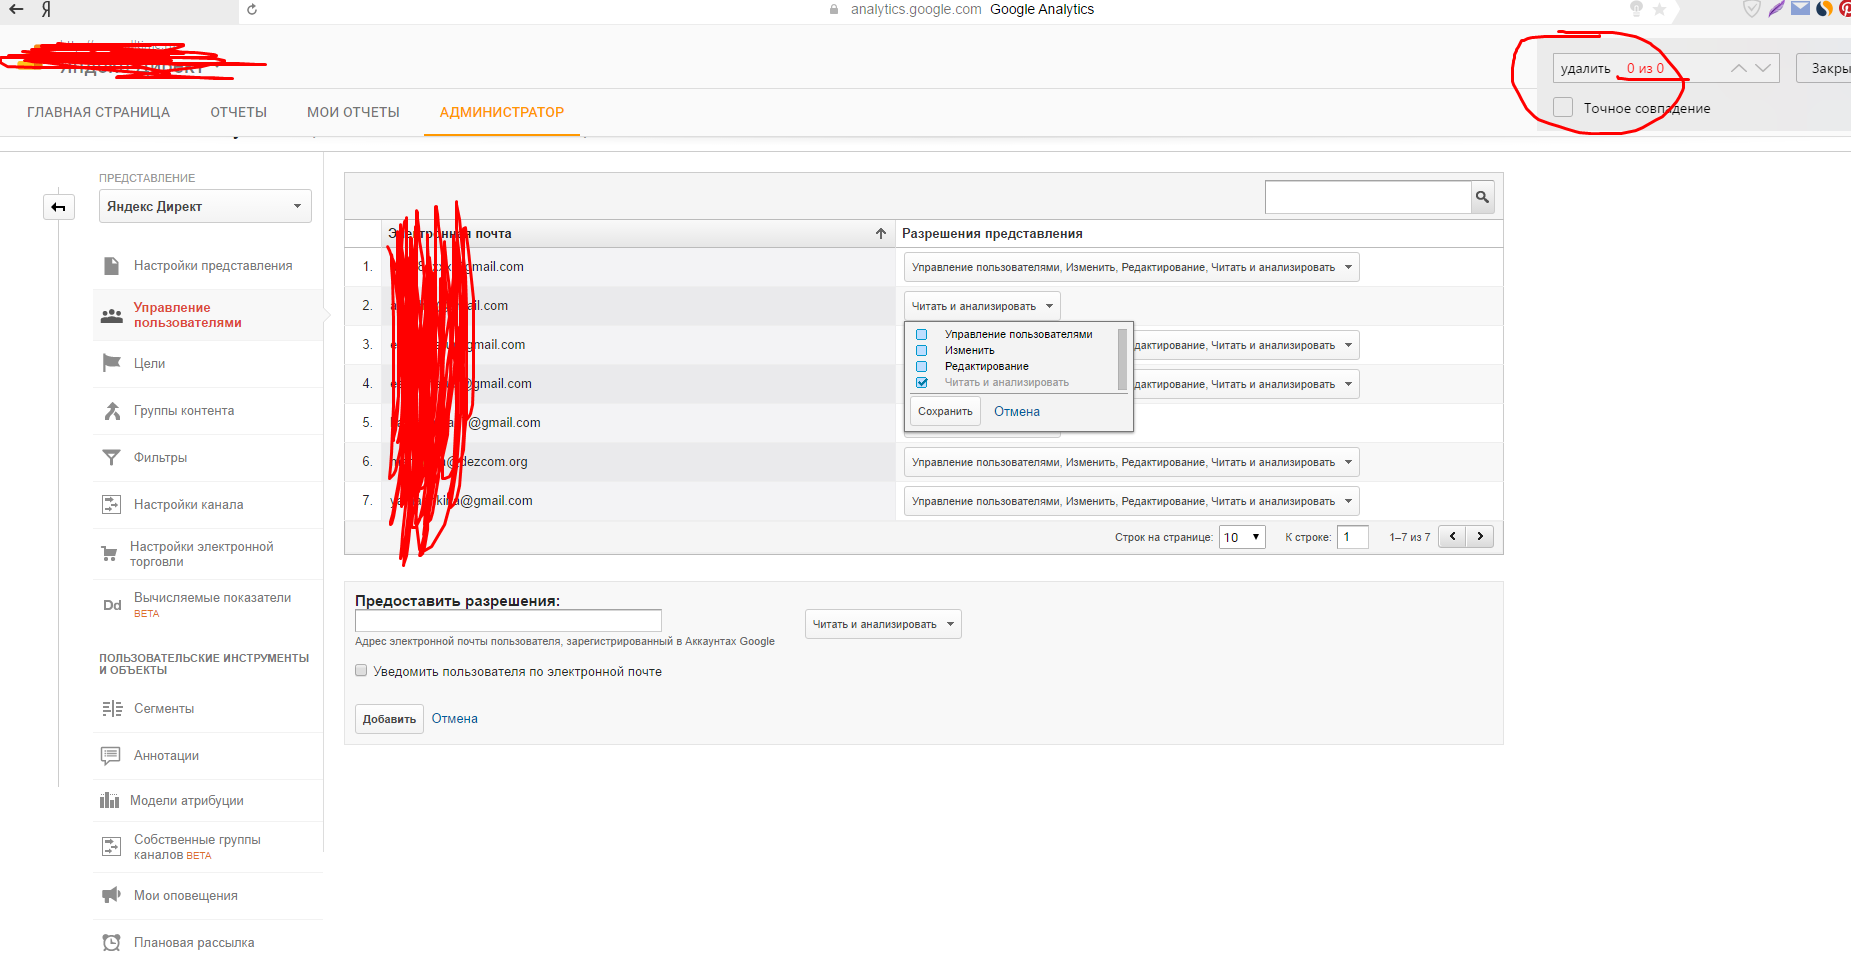
Task: Tick the Изменить checkbox in the popup
Action: pos(922,351)
